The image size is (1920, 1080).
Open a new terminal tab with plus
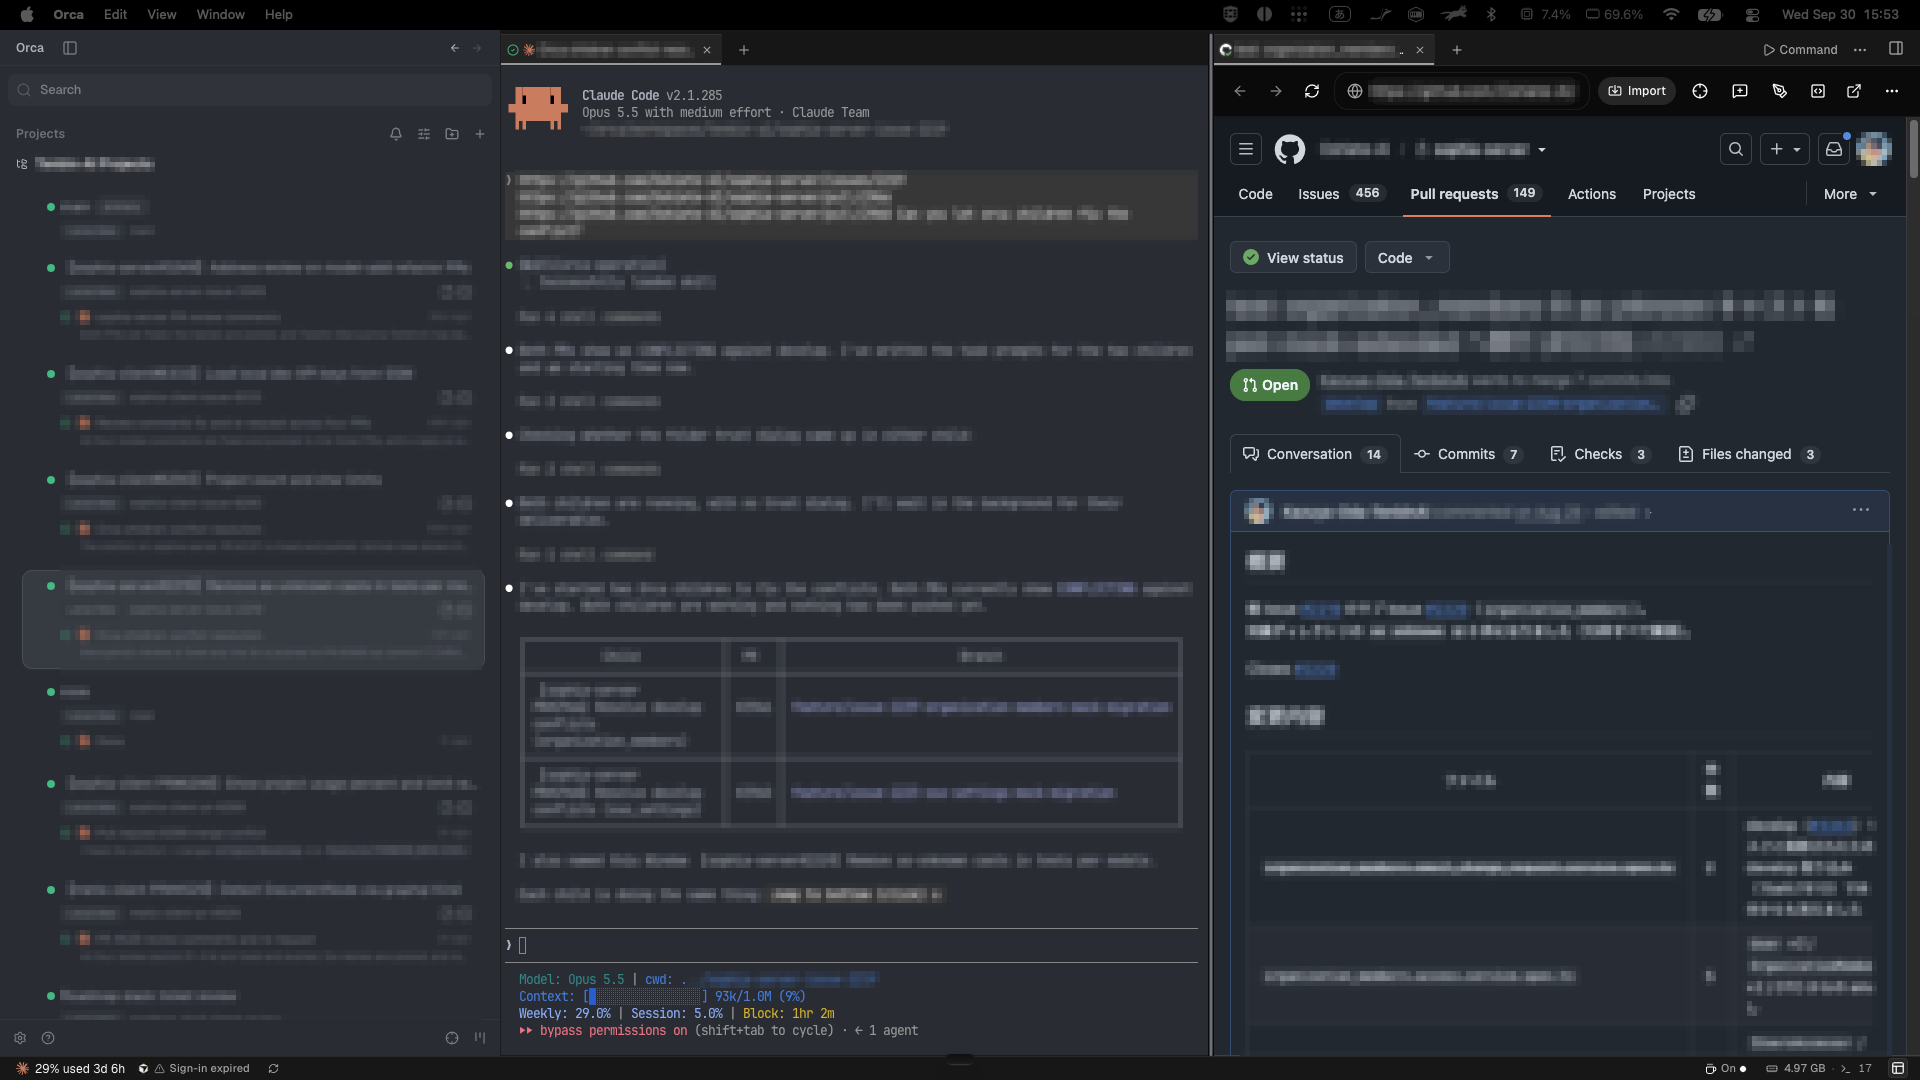pyautogui.click(x=744, y=50)
